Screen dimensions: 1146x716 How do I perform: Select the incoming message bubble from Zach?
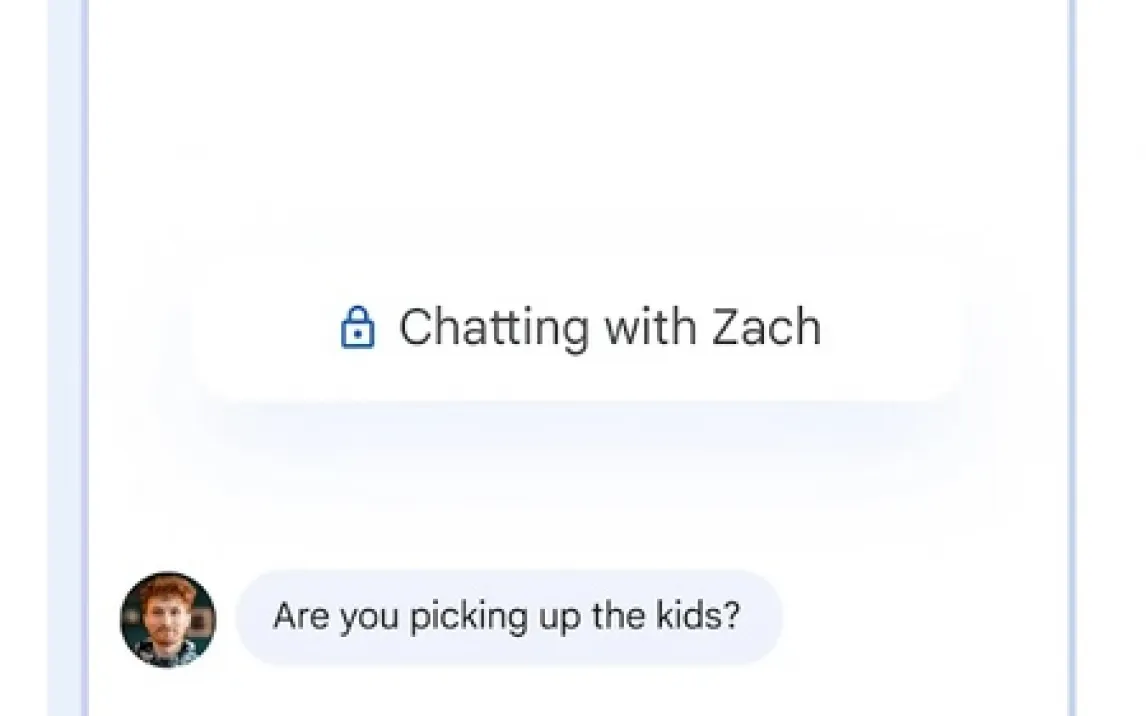(507, 616)
